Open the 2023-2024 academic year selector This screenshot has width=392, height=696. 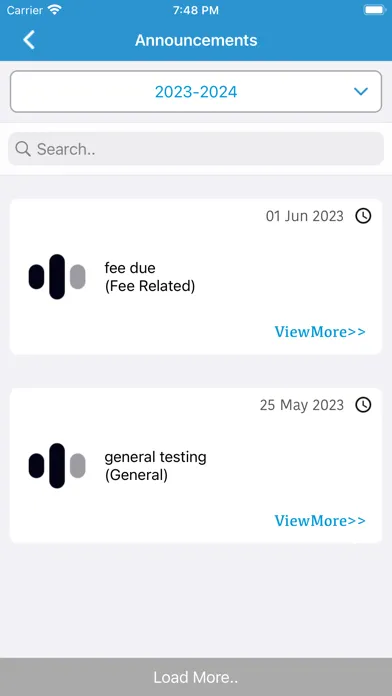[x=196, y=91]
